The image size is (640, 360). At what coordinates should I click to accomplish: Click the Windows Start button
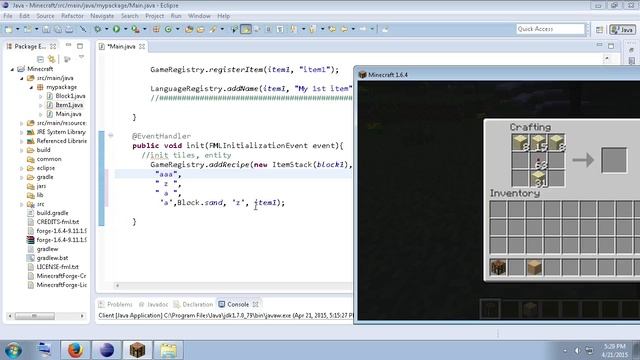coord(13,350)
